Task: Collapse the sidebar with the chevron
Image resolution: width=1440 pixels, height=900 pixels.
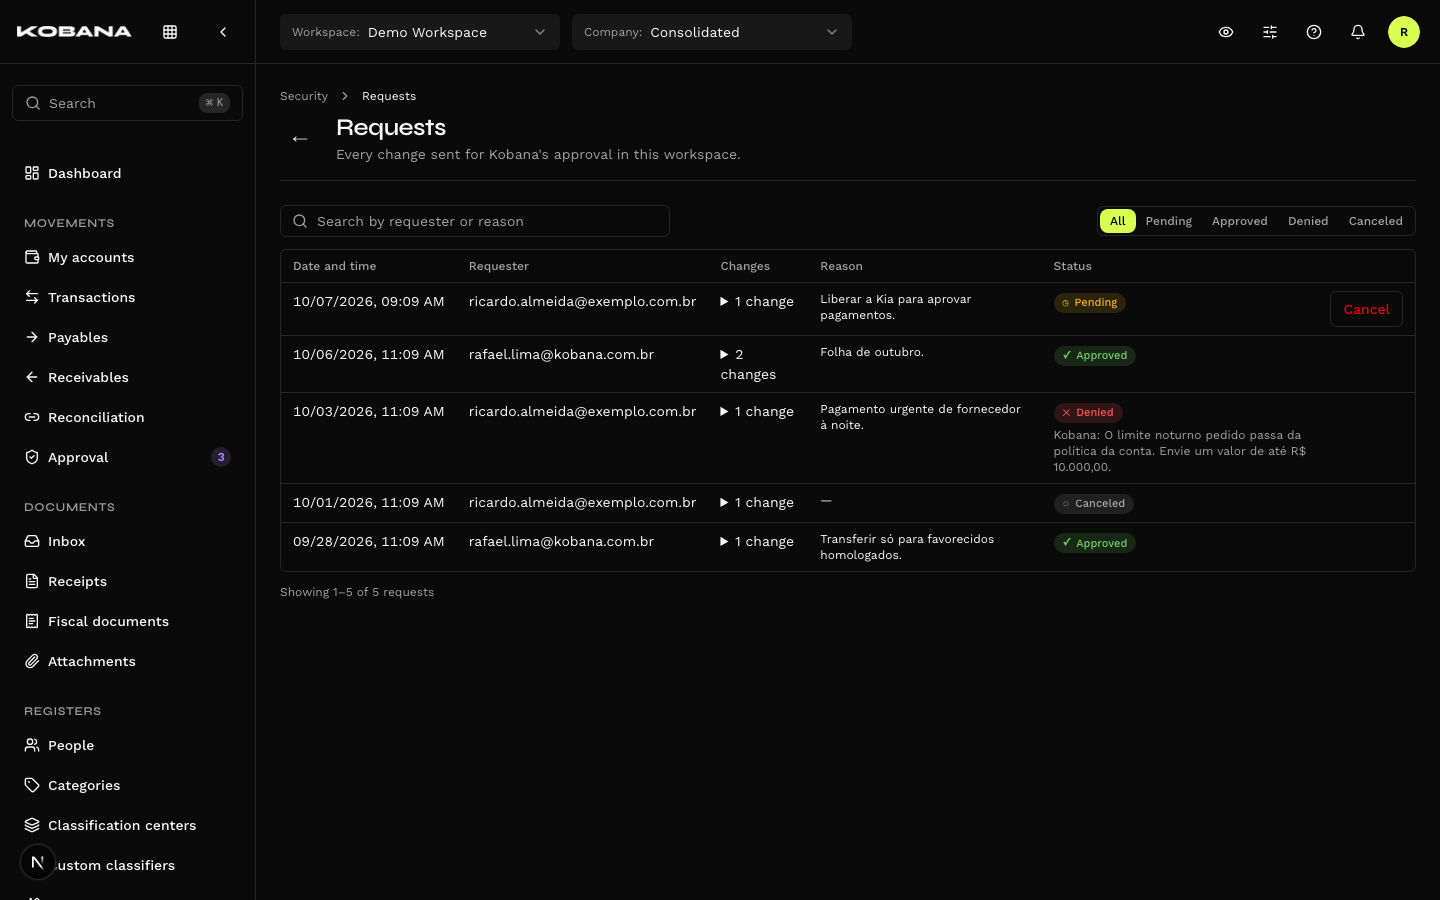Action: [x=223, y=32]
